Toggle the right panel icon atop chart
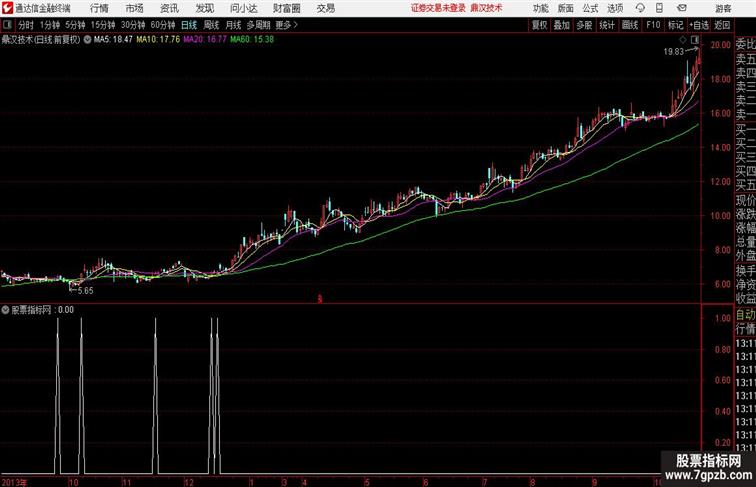Viewport: 756px width, 487px height. [x=695, y=40]
